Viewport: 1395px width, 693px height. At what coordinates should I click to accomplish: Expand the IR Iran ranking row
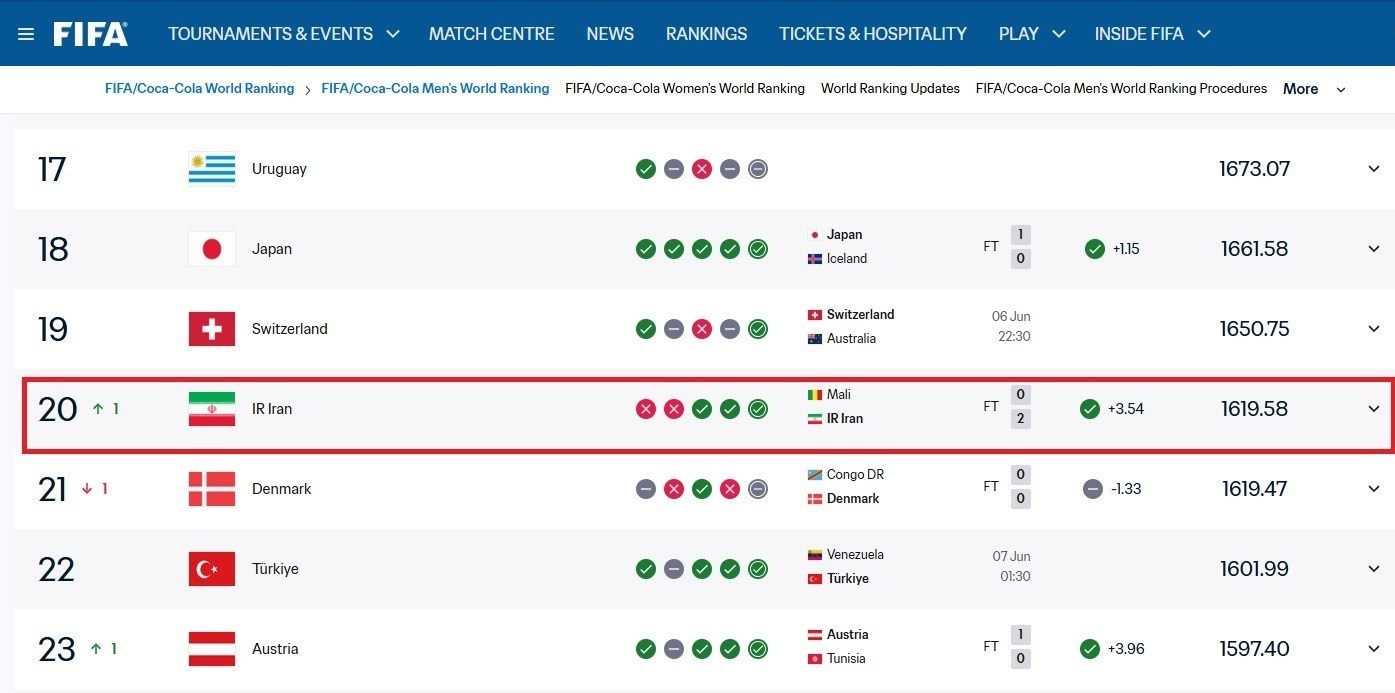tap(1374, 409)
